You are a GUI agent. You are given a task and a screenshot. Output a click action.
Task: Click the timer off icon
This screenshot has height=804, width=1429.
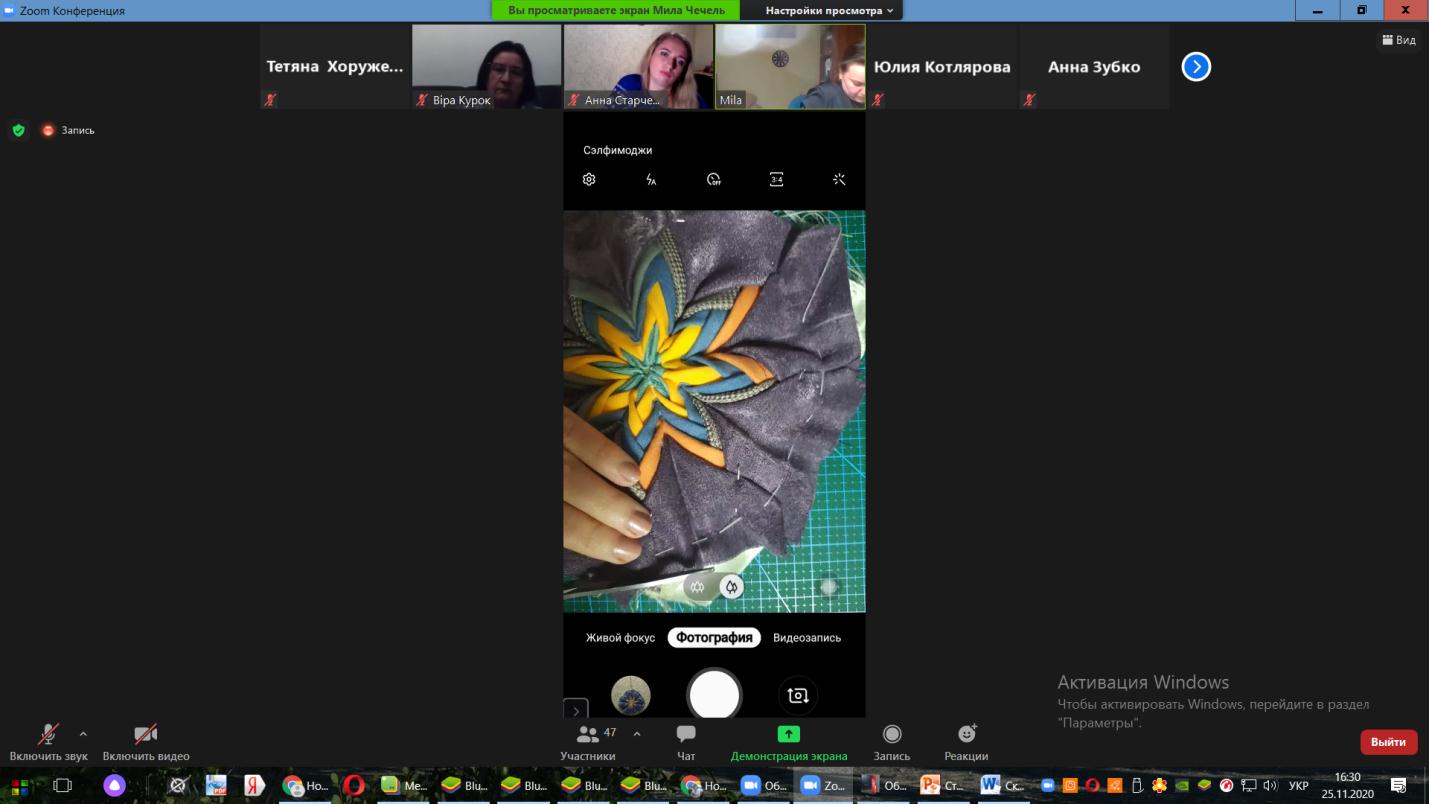714,180
